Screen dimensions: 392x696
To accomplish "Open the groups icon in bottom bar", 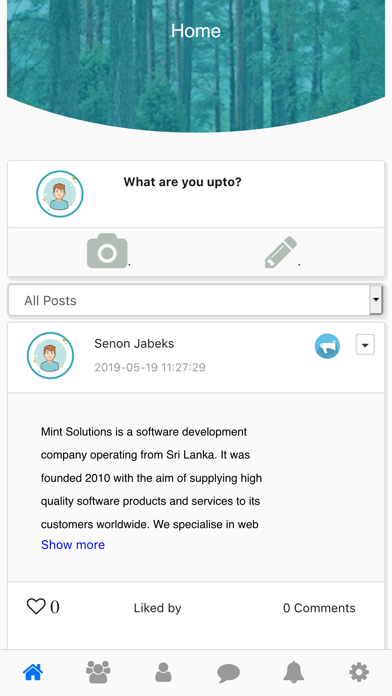I will coord(98,672).
